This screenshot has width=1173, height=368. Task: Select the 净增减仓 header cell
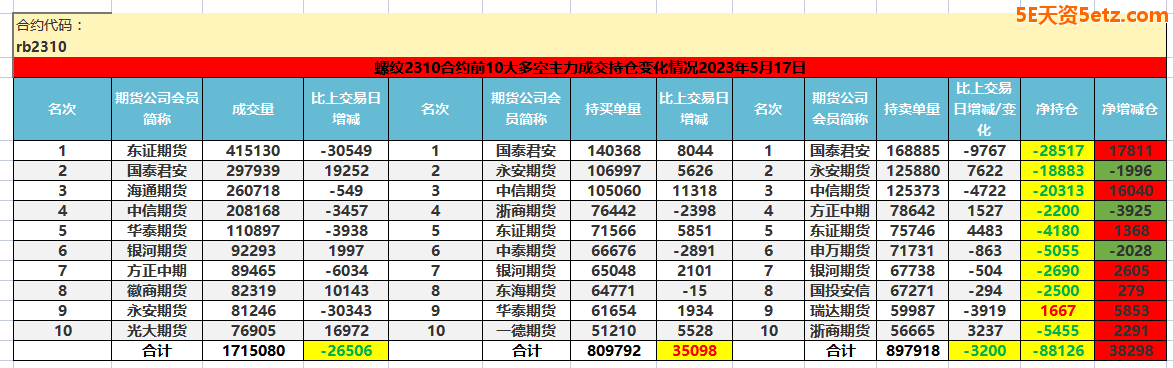pyautogui.click(x=1129, y=109)
